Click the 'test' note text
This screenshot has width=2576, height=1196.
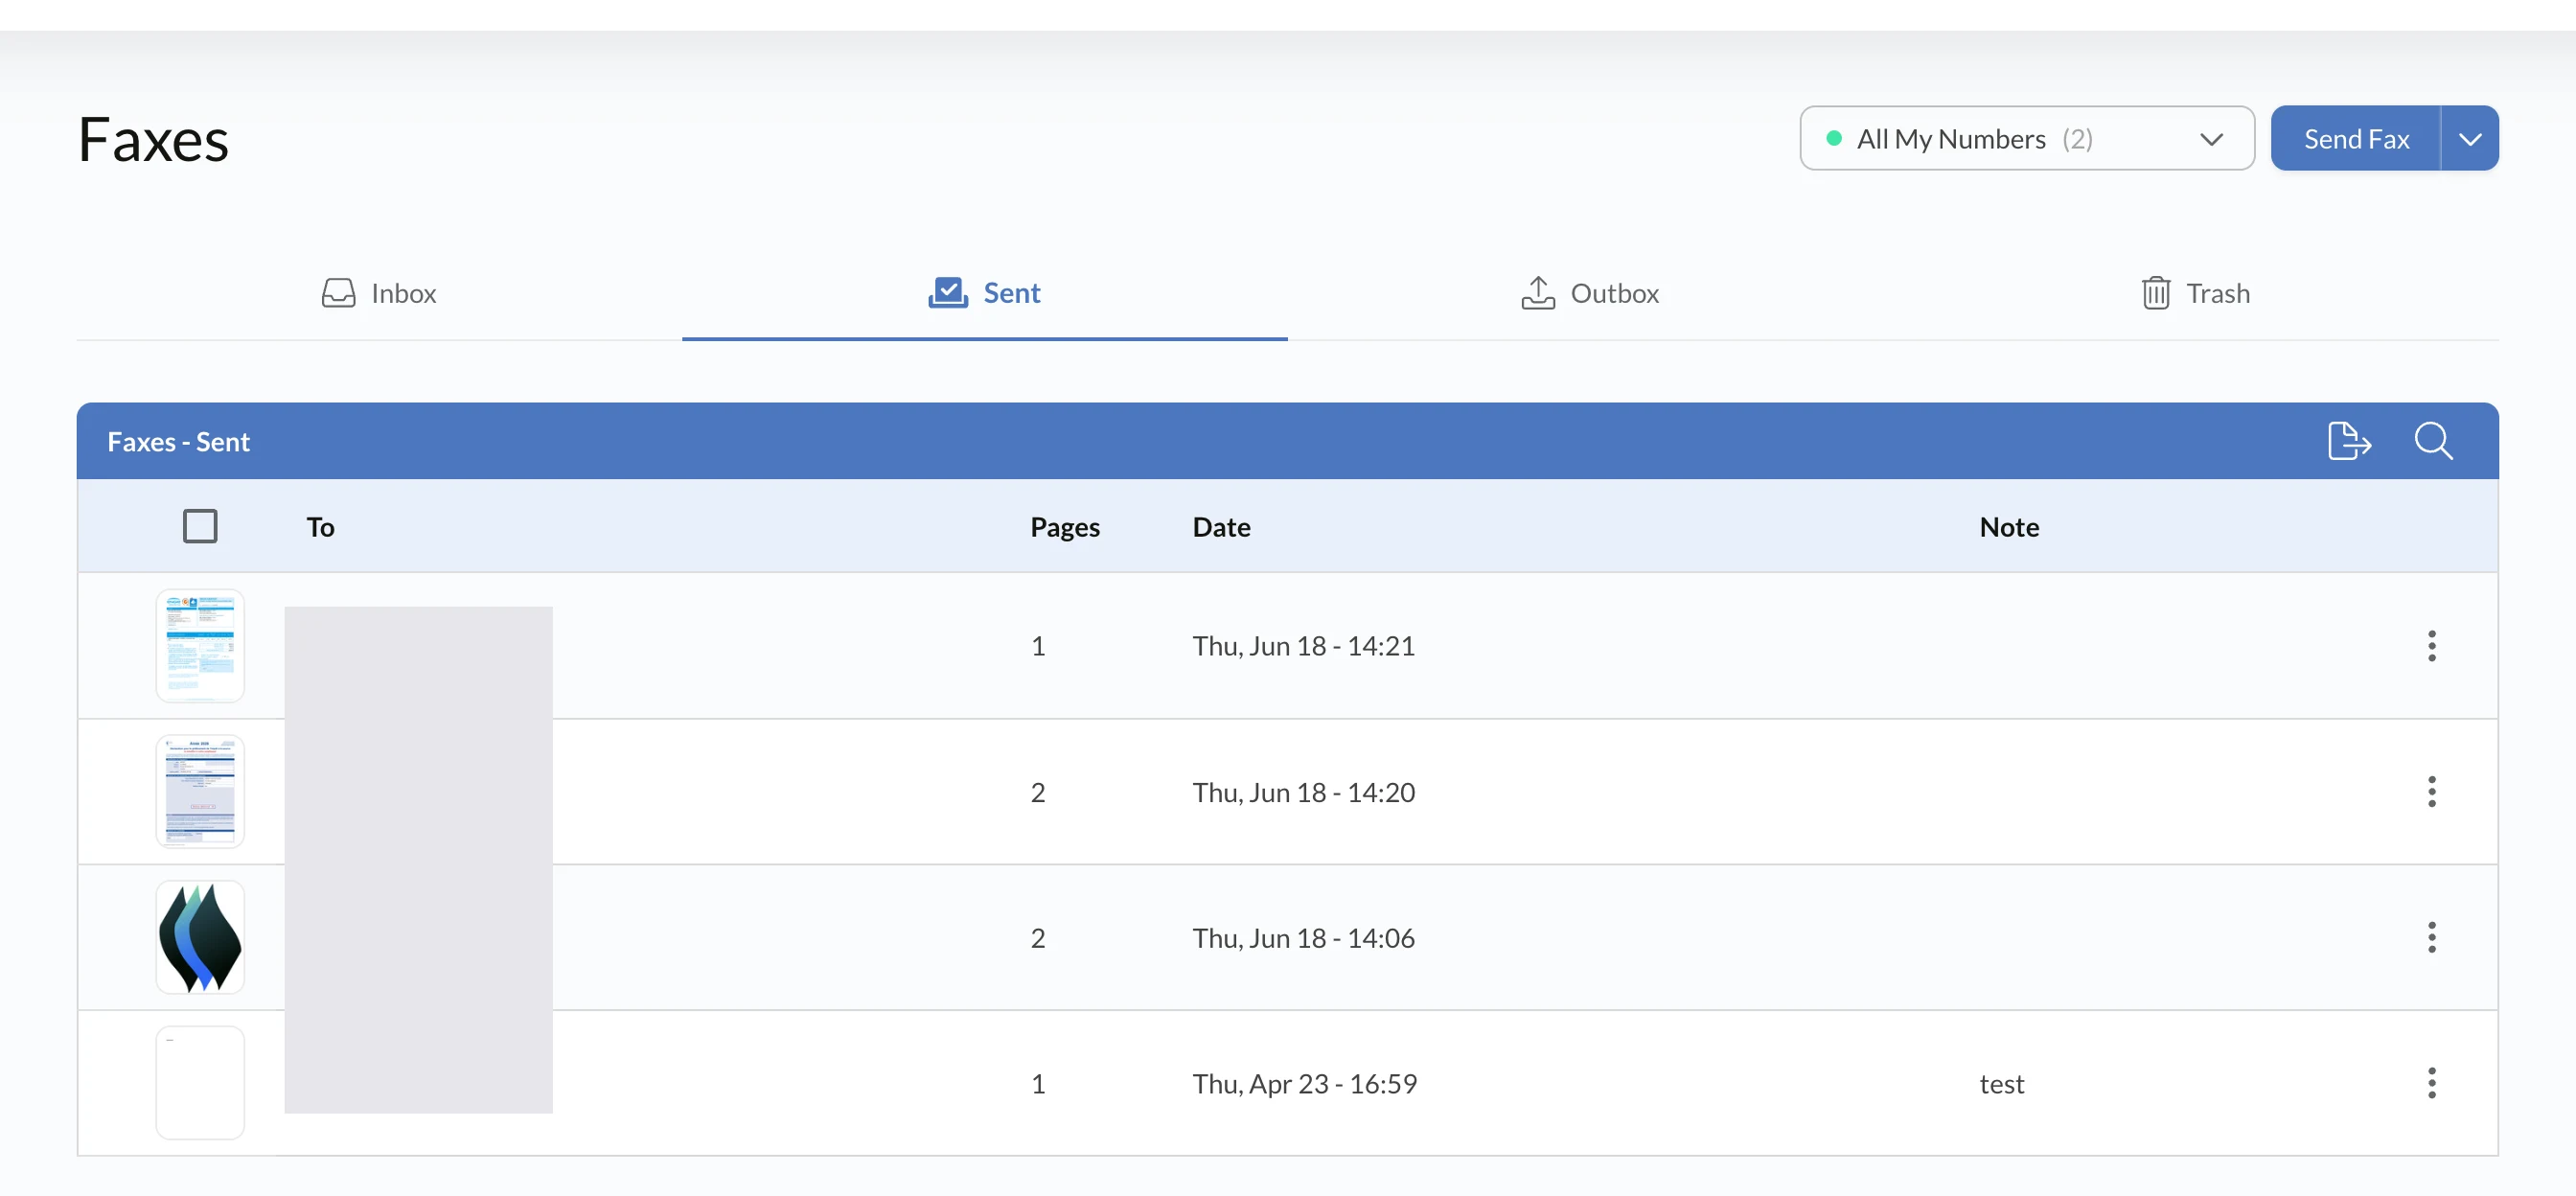click(x=2001, y=1084)
